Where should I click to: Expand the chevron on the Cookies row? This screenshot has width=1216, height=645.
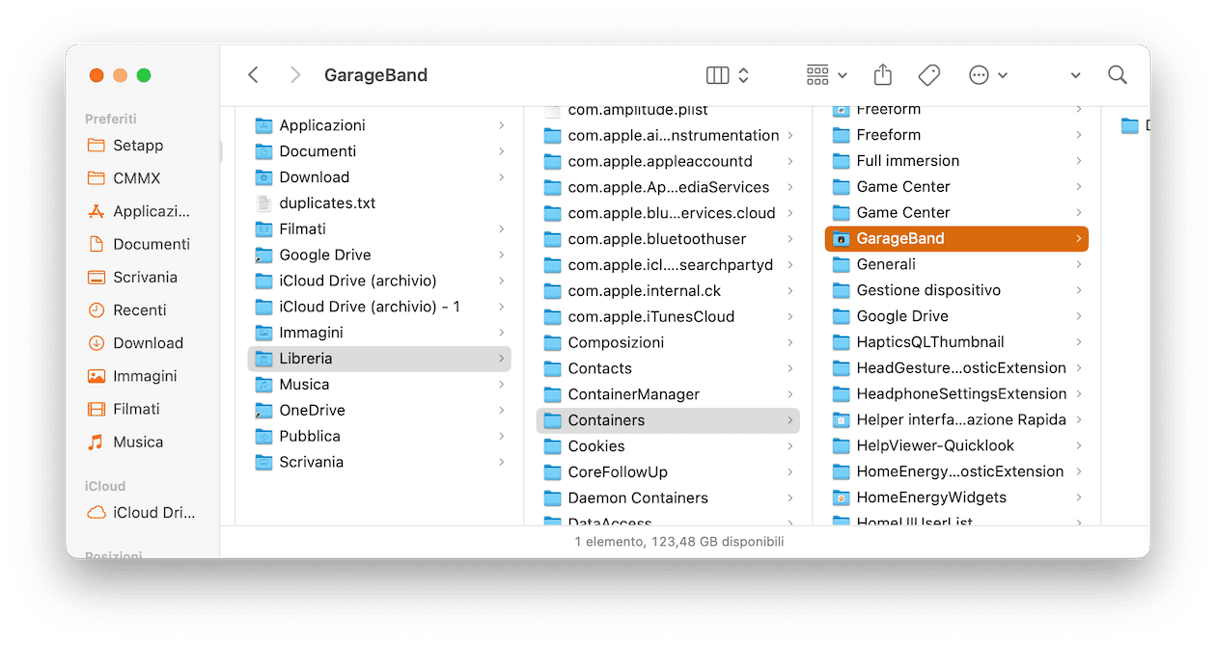[790, 446]
